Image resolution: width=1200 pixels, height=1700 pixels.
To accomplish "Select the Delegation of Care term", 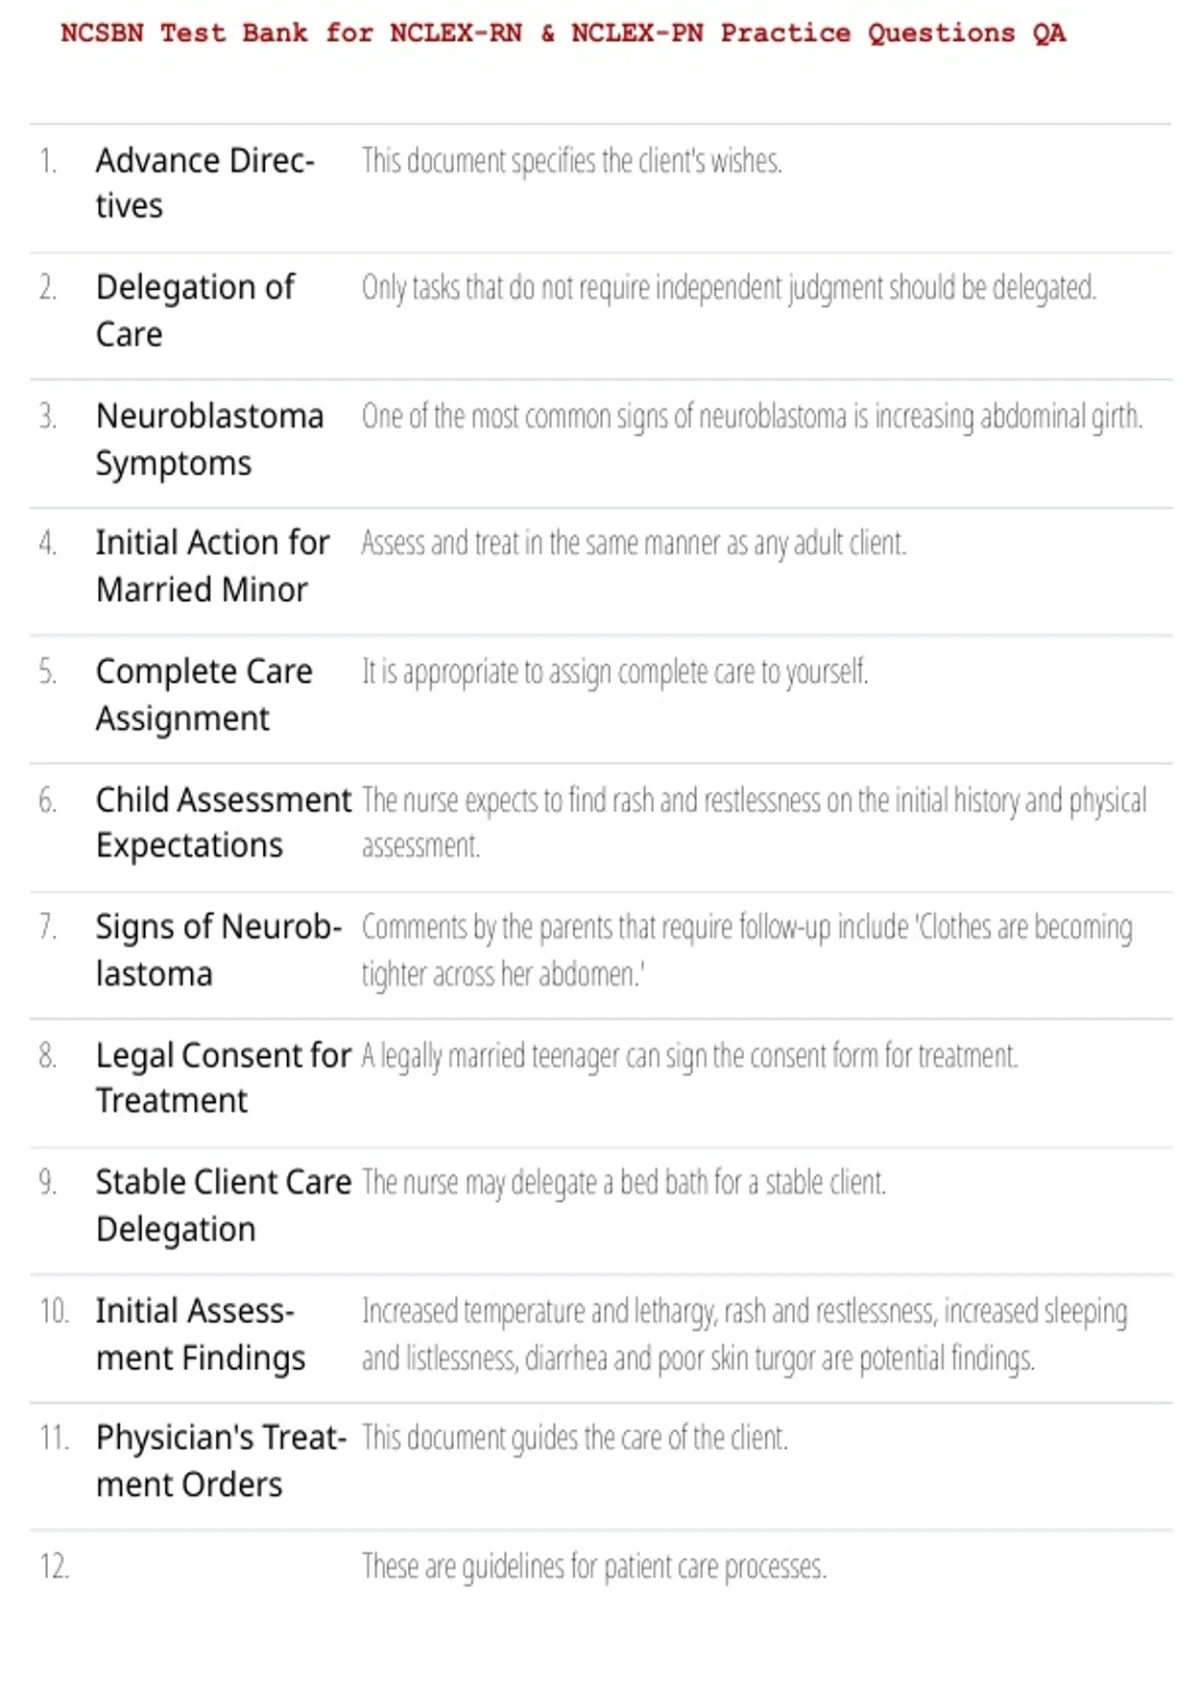I will (195, 310).
